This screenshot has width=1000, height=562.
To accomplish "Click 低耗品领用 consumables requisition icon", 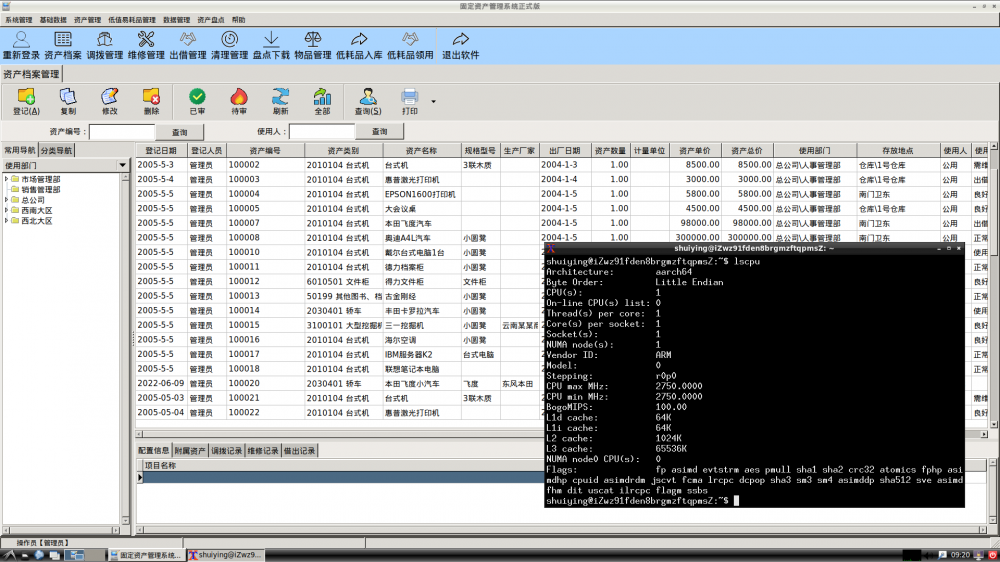I will click(410, 45).
